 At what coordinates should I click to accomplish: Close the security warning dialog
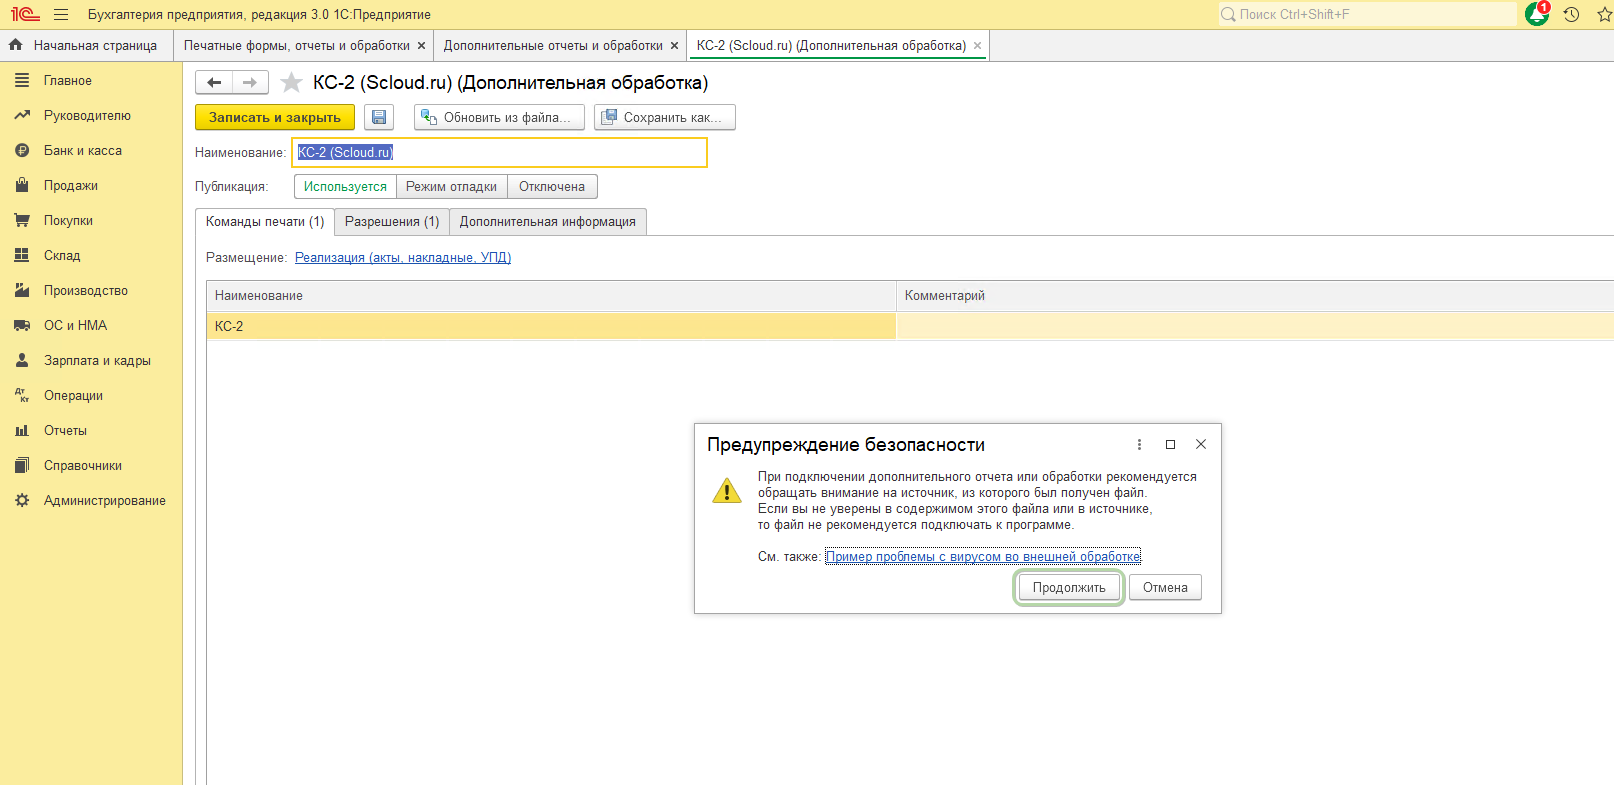click(1201, 444)
